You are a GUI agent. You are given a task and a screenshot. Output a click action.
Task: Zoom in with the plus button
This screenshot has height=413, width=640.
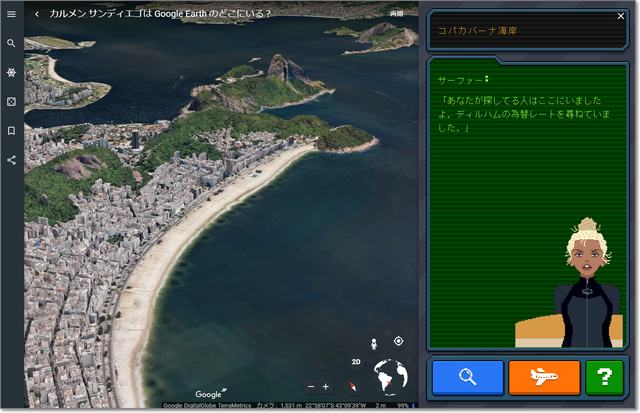point(326,386)
